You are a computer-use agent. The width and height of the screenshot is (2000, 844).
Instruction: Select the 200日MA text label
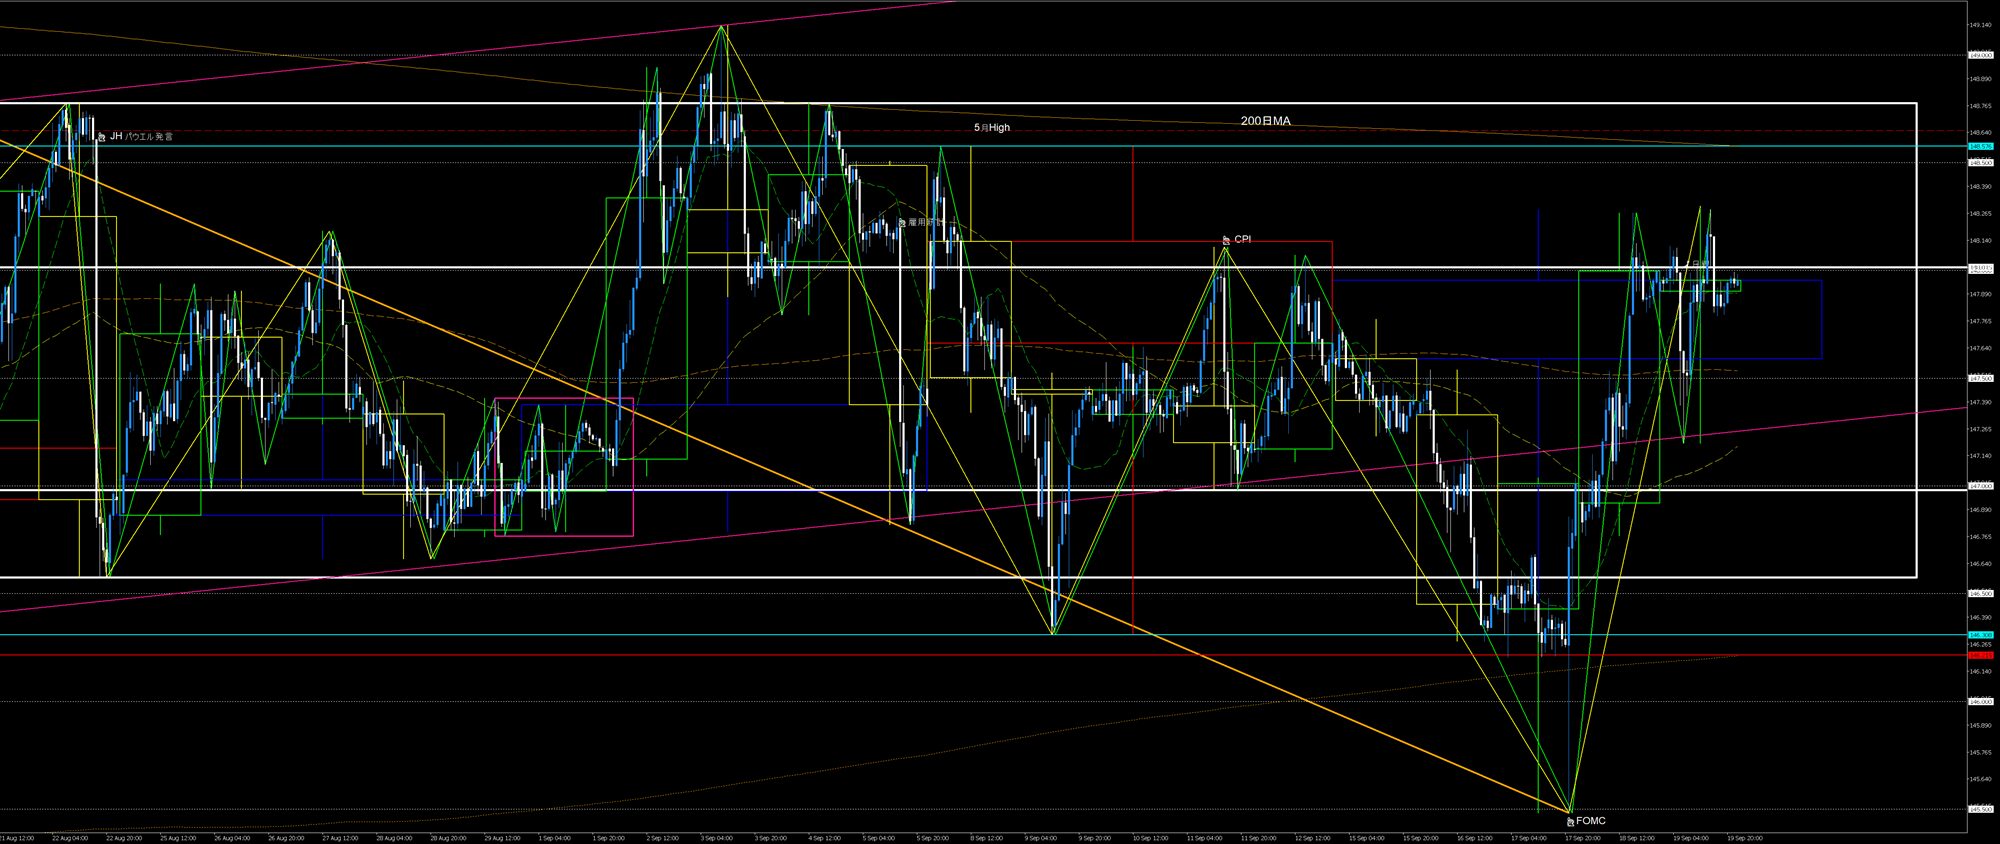[x=1265, y=121]
